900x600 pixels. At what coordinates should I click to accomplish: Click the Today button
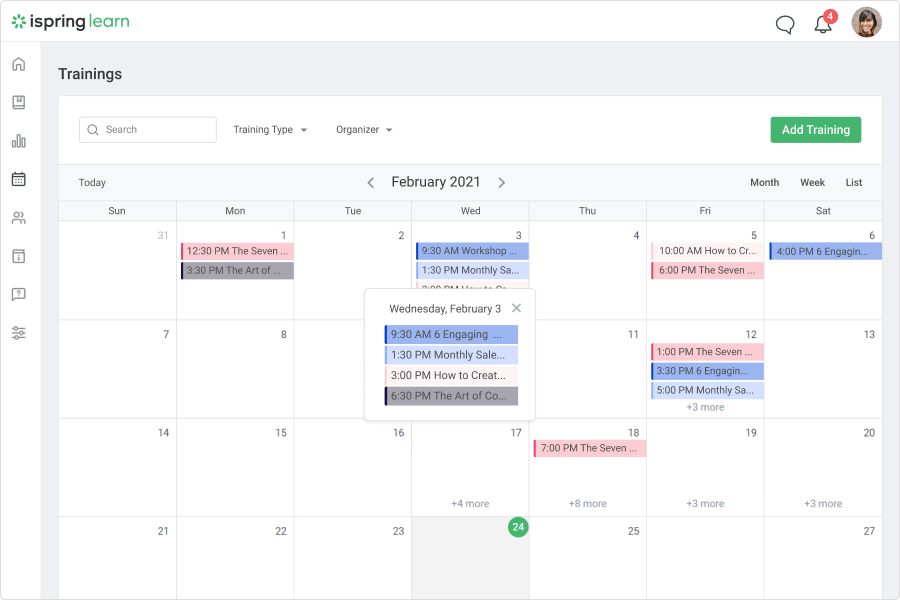[x=92, y=183]
